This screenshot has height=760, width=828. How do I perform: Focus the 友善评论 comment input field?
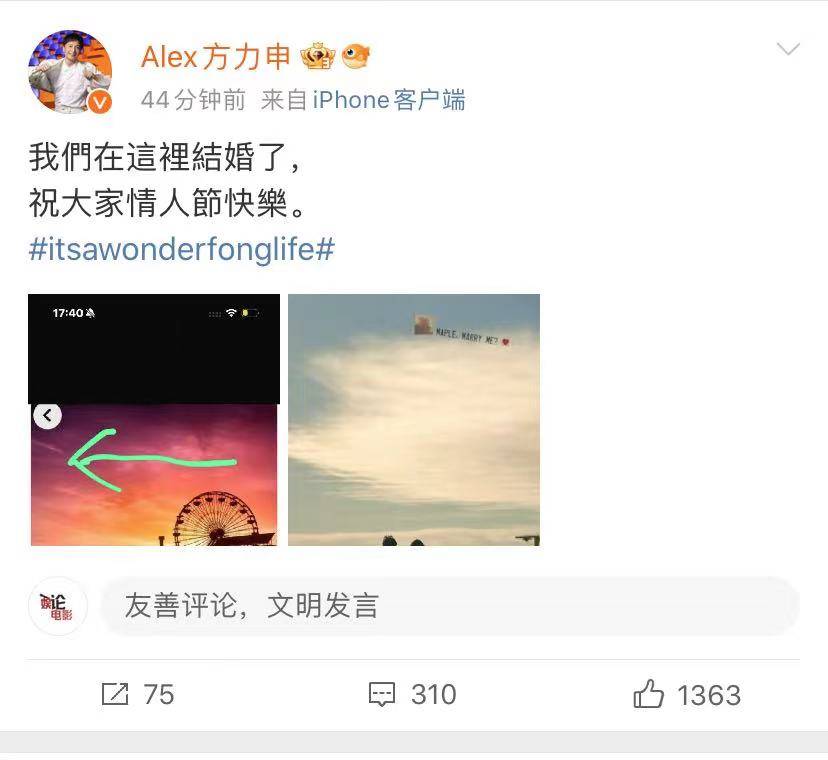coord(451,606)
